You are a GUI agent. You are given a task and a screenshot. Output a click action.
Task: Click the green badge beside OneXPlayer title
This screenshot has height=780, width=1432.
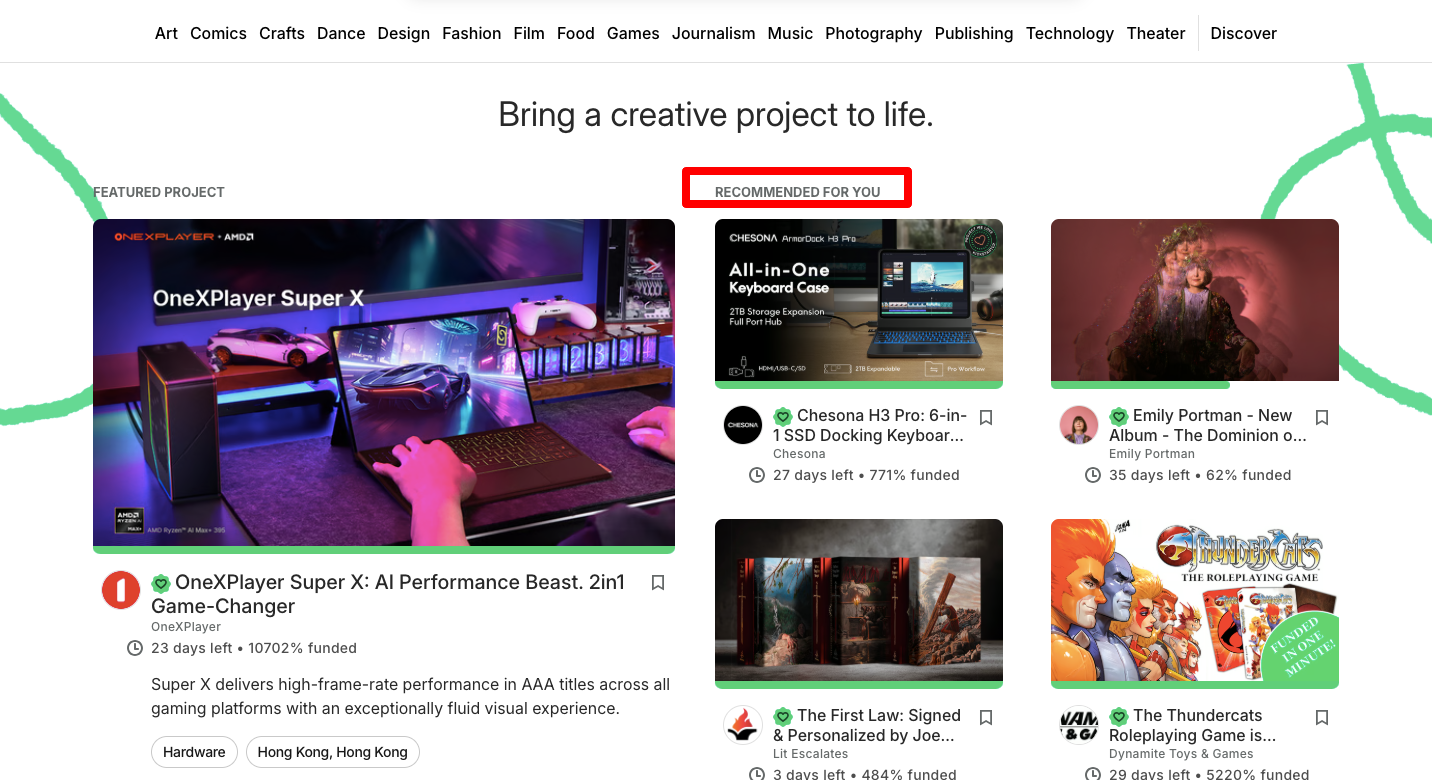pyautogui.click(x=161, y=583)
